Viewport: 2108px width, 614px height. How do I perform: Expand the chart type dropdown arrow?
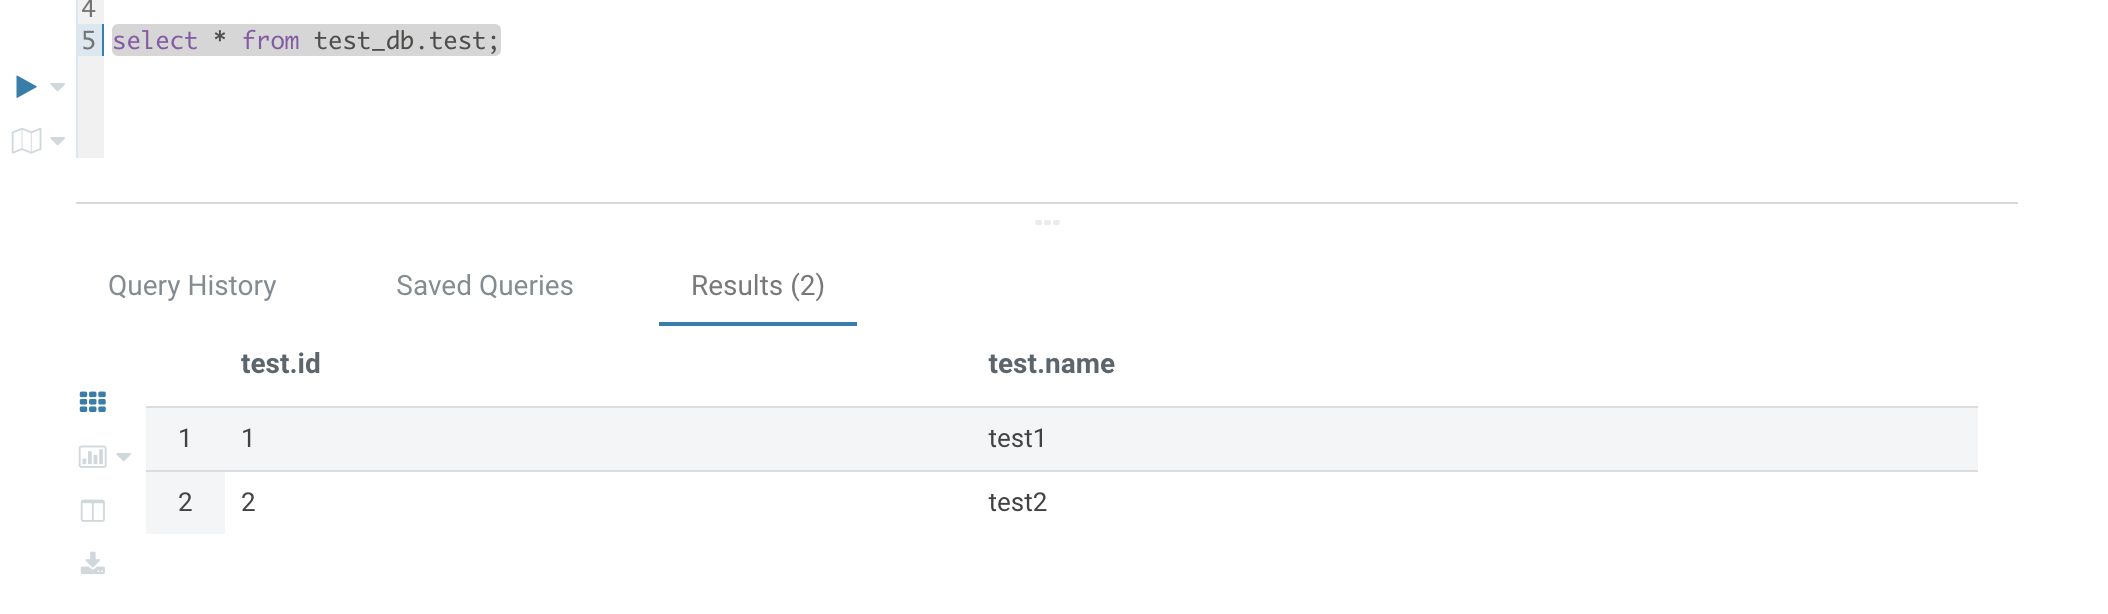[124, 457]
